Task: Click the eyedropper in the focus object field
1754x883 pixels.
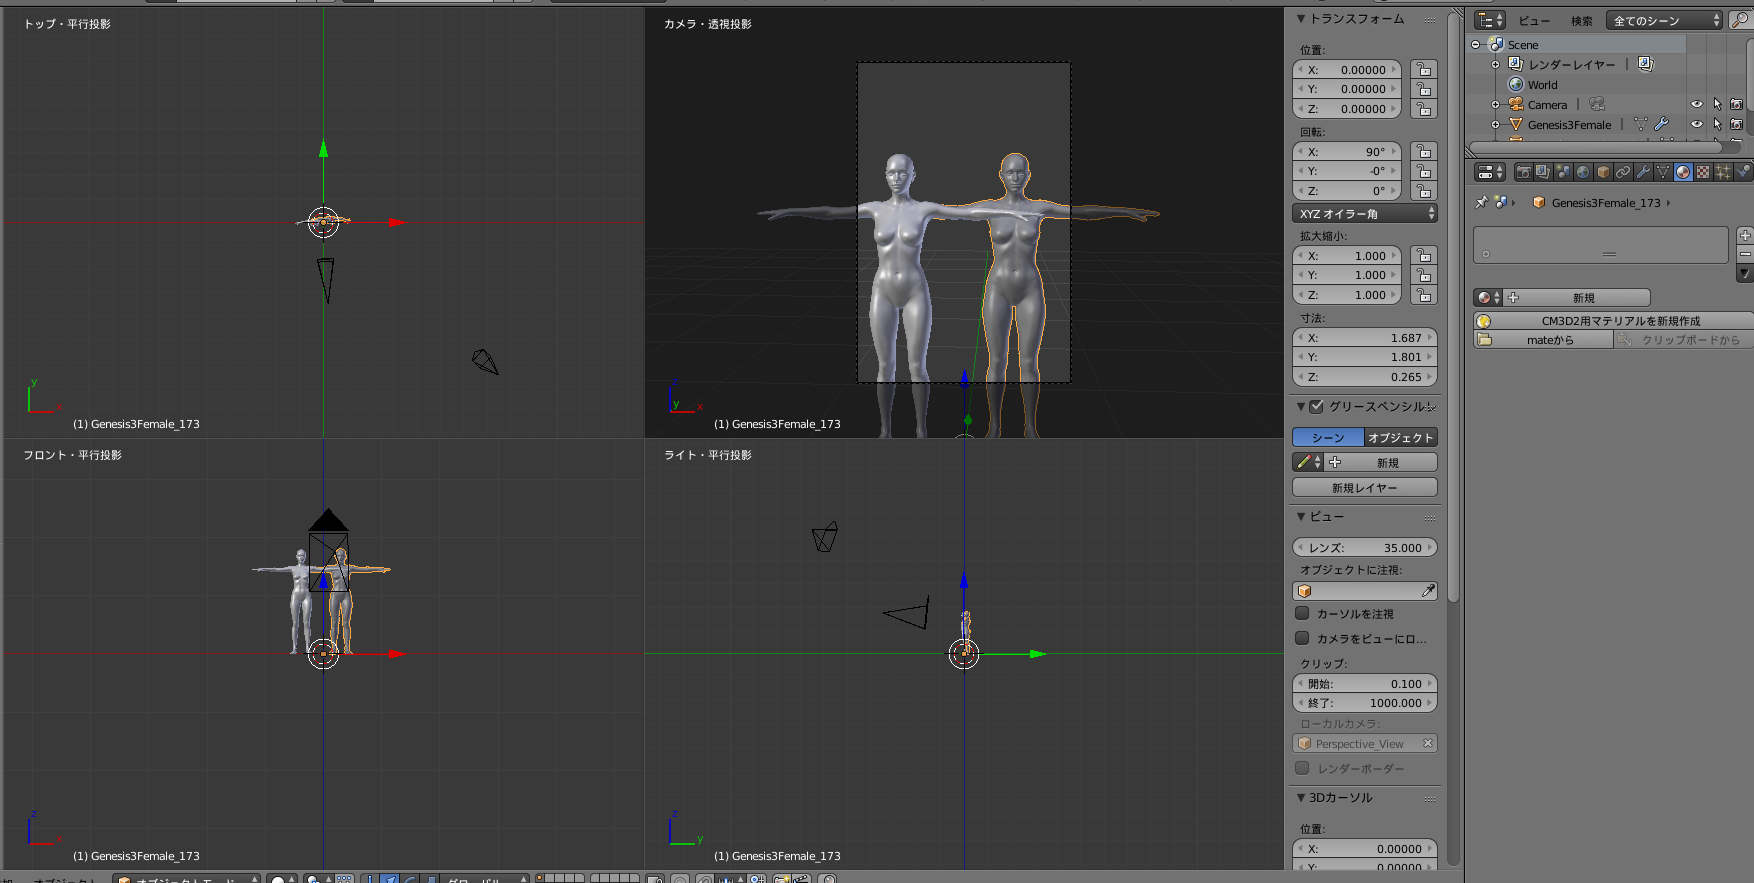Action: click(1428, 591)
